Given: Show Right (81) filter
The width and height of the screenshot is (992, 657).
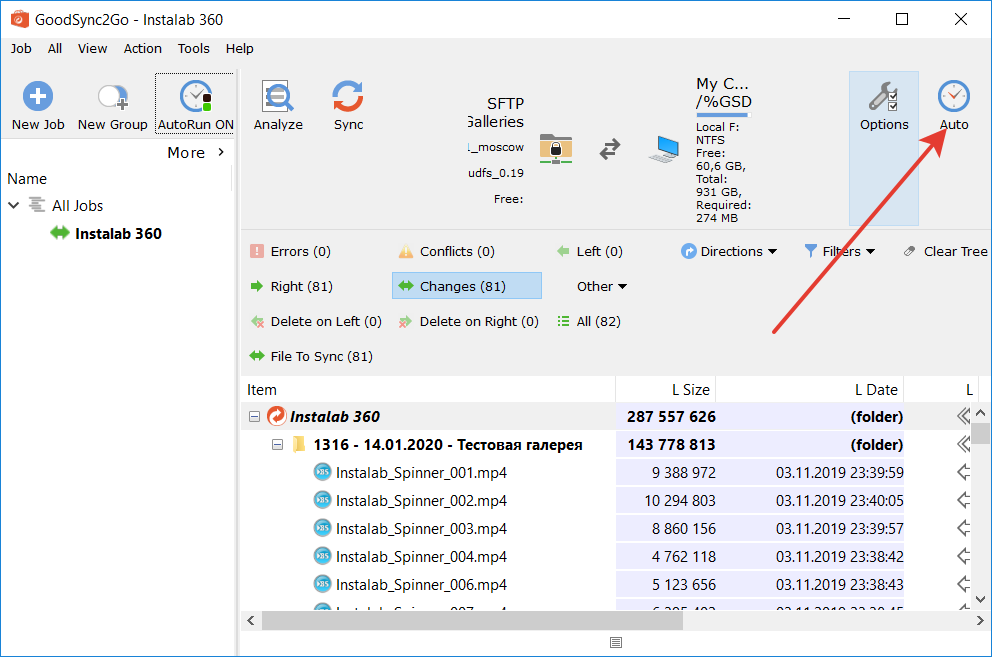Looking at the screenshot, I should [292, 286].
